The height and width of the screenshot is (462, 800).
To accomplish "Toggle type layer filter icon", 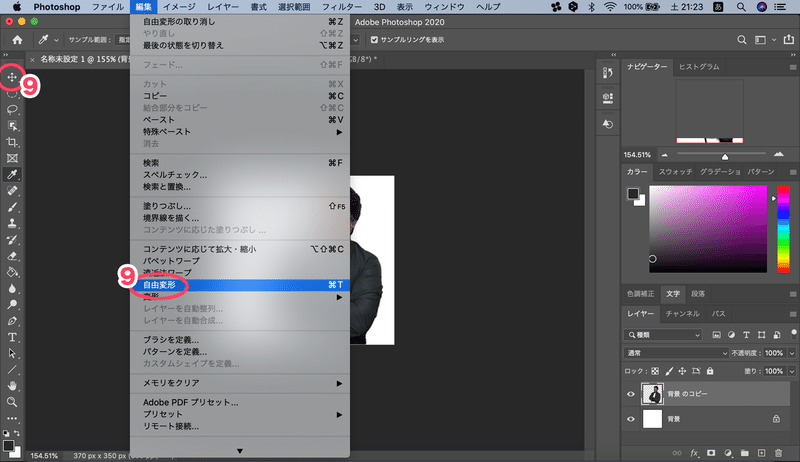I will [746, 335].
